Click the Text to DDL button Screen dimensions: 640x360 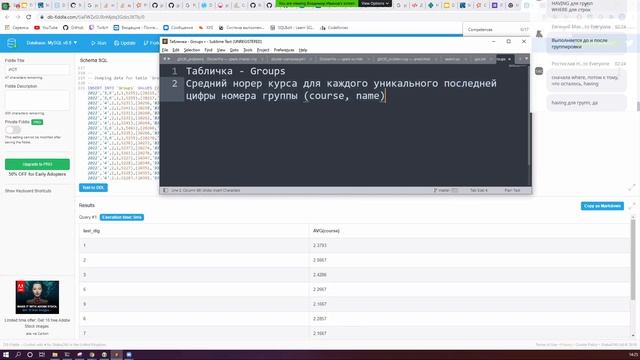click(x=93, y=188)
